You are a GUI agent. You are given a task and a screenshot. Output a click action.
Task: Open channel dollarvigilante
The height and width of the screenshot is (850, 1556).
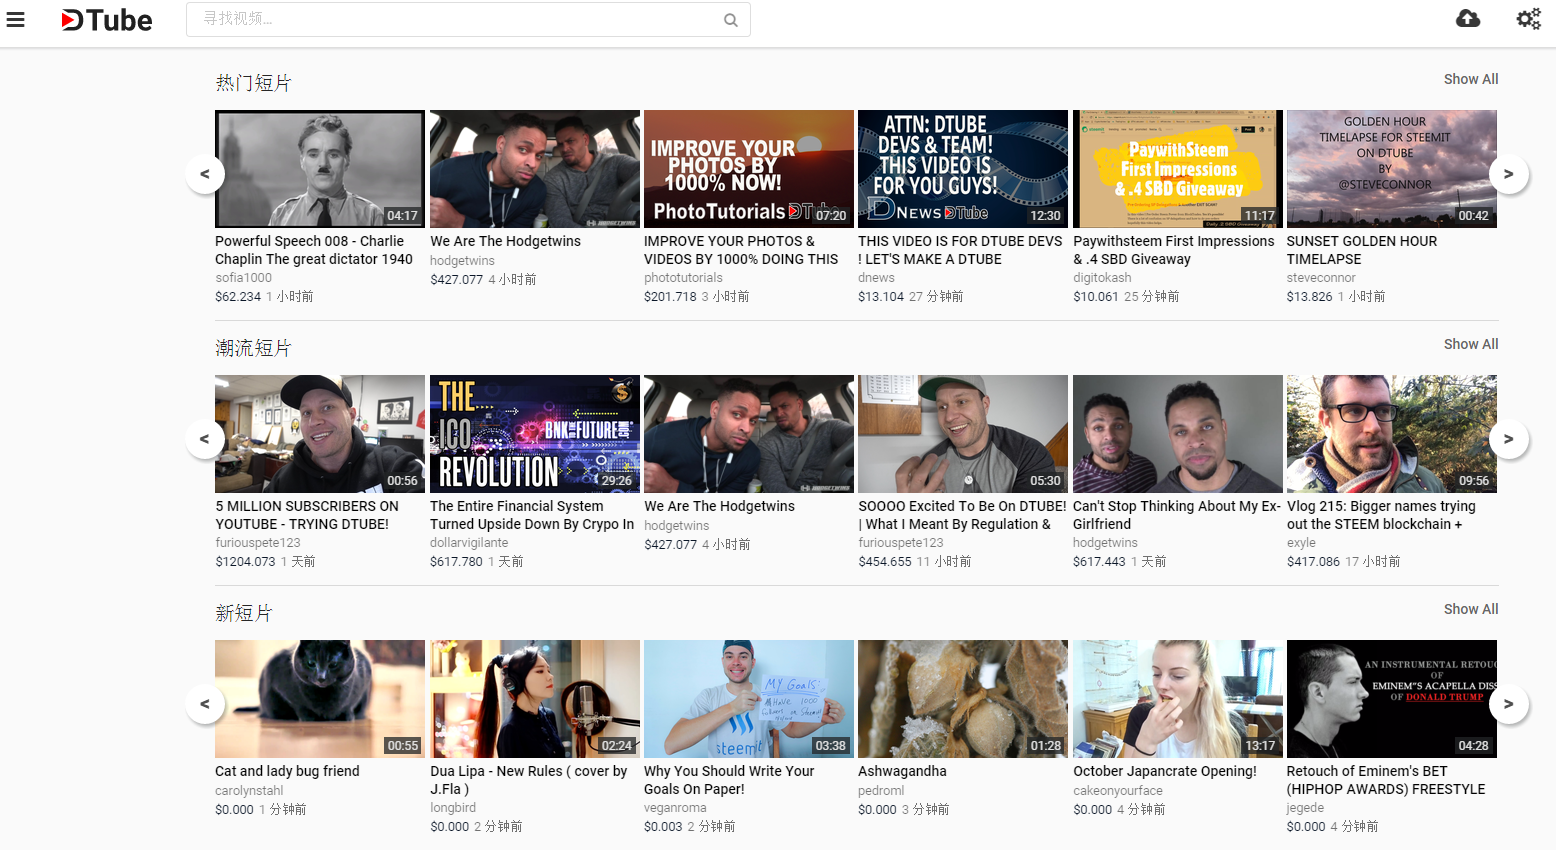(x=469, y=543)
